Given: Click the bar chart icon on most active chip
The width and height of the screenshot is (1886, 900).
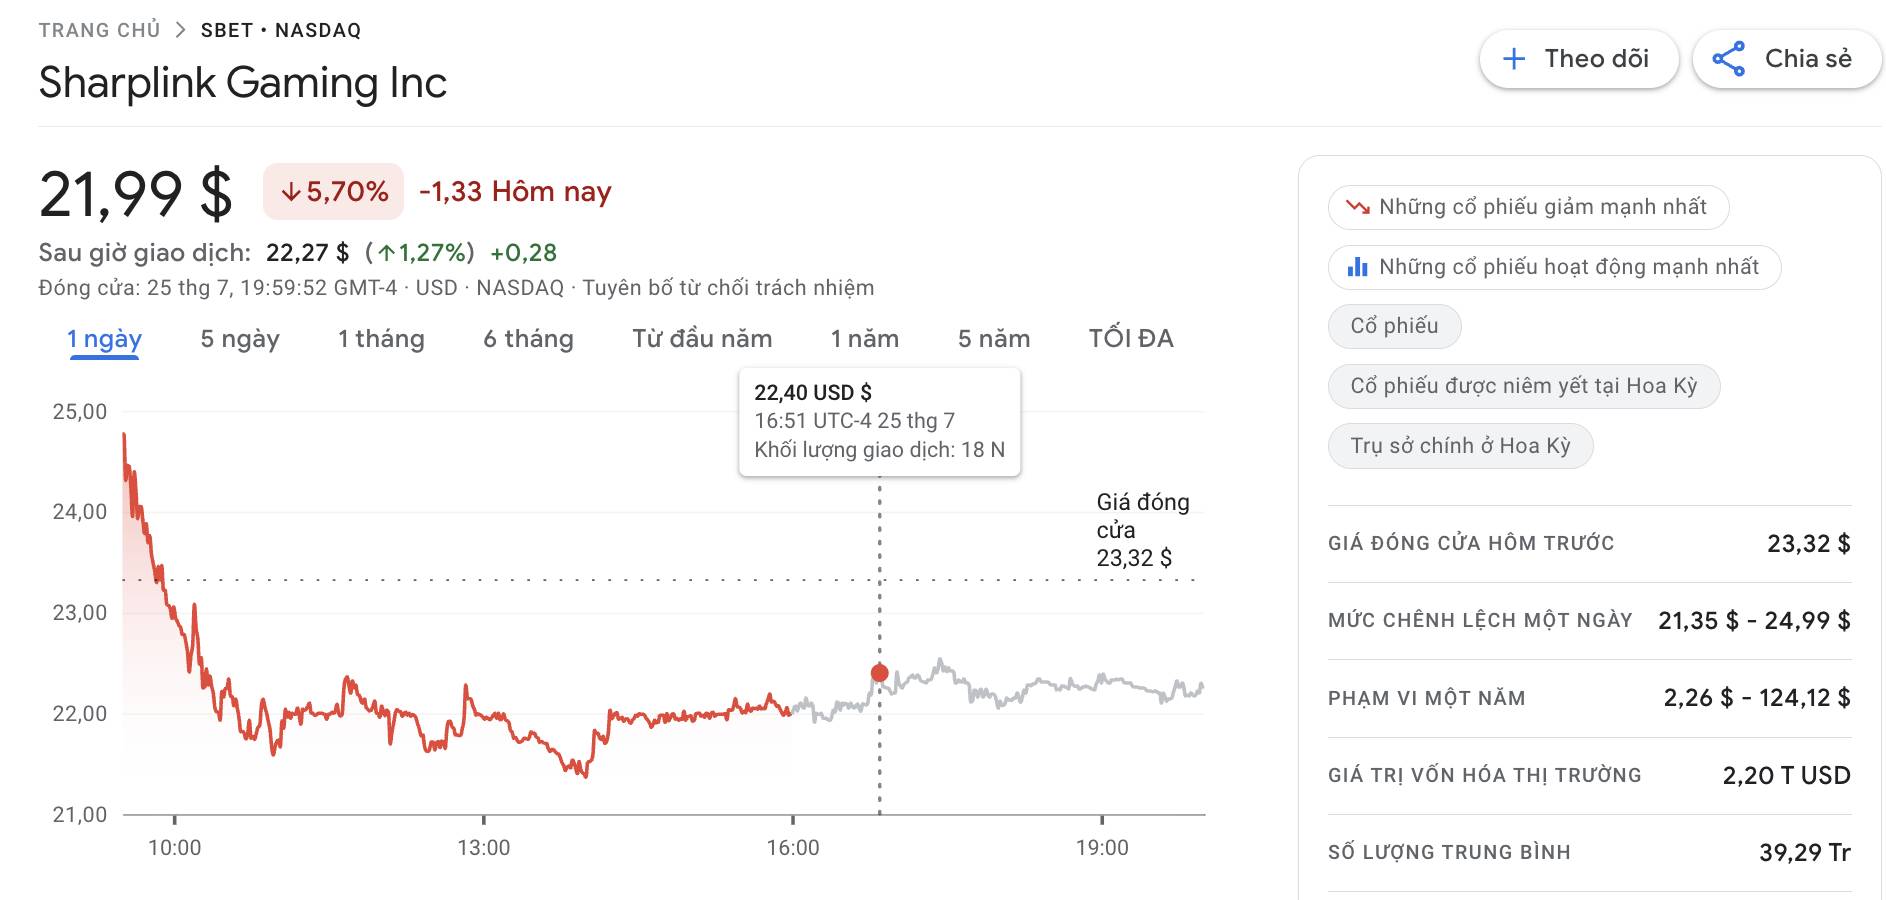Looking at the screenshot, I should [x=1358, y=267].
